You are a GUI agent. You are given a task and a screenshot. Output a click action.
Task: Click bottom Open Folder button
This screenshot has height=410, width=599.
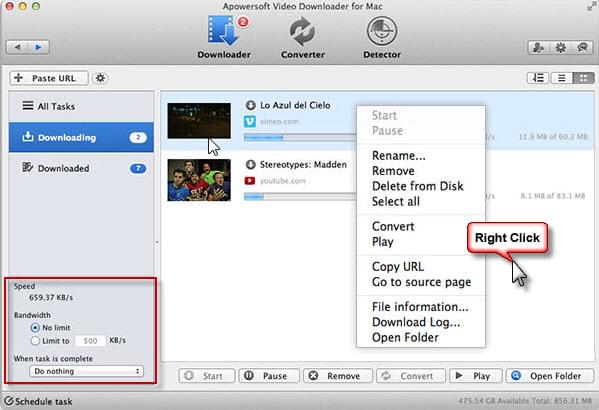coord(550,376)
